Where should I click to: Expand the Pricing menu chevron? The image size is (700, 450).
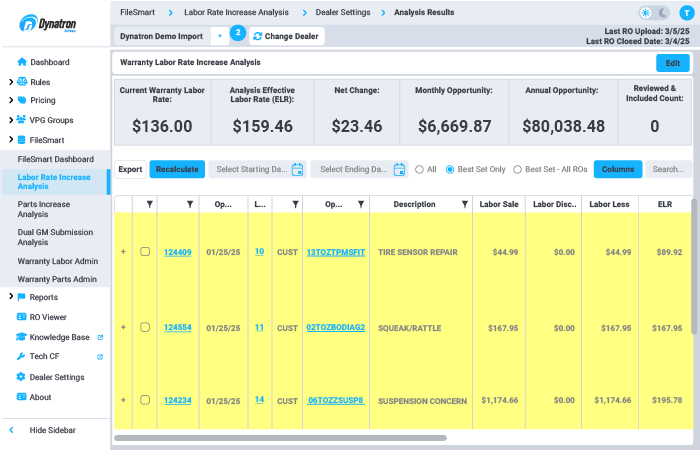pyautogui.click(x=11, y=100)
